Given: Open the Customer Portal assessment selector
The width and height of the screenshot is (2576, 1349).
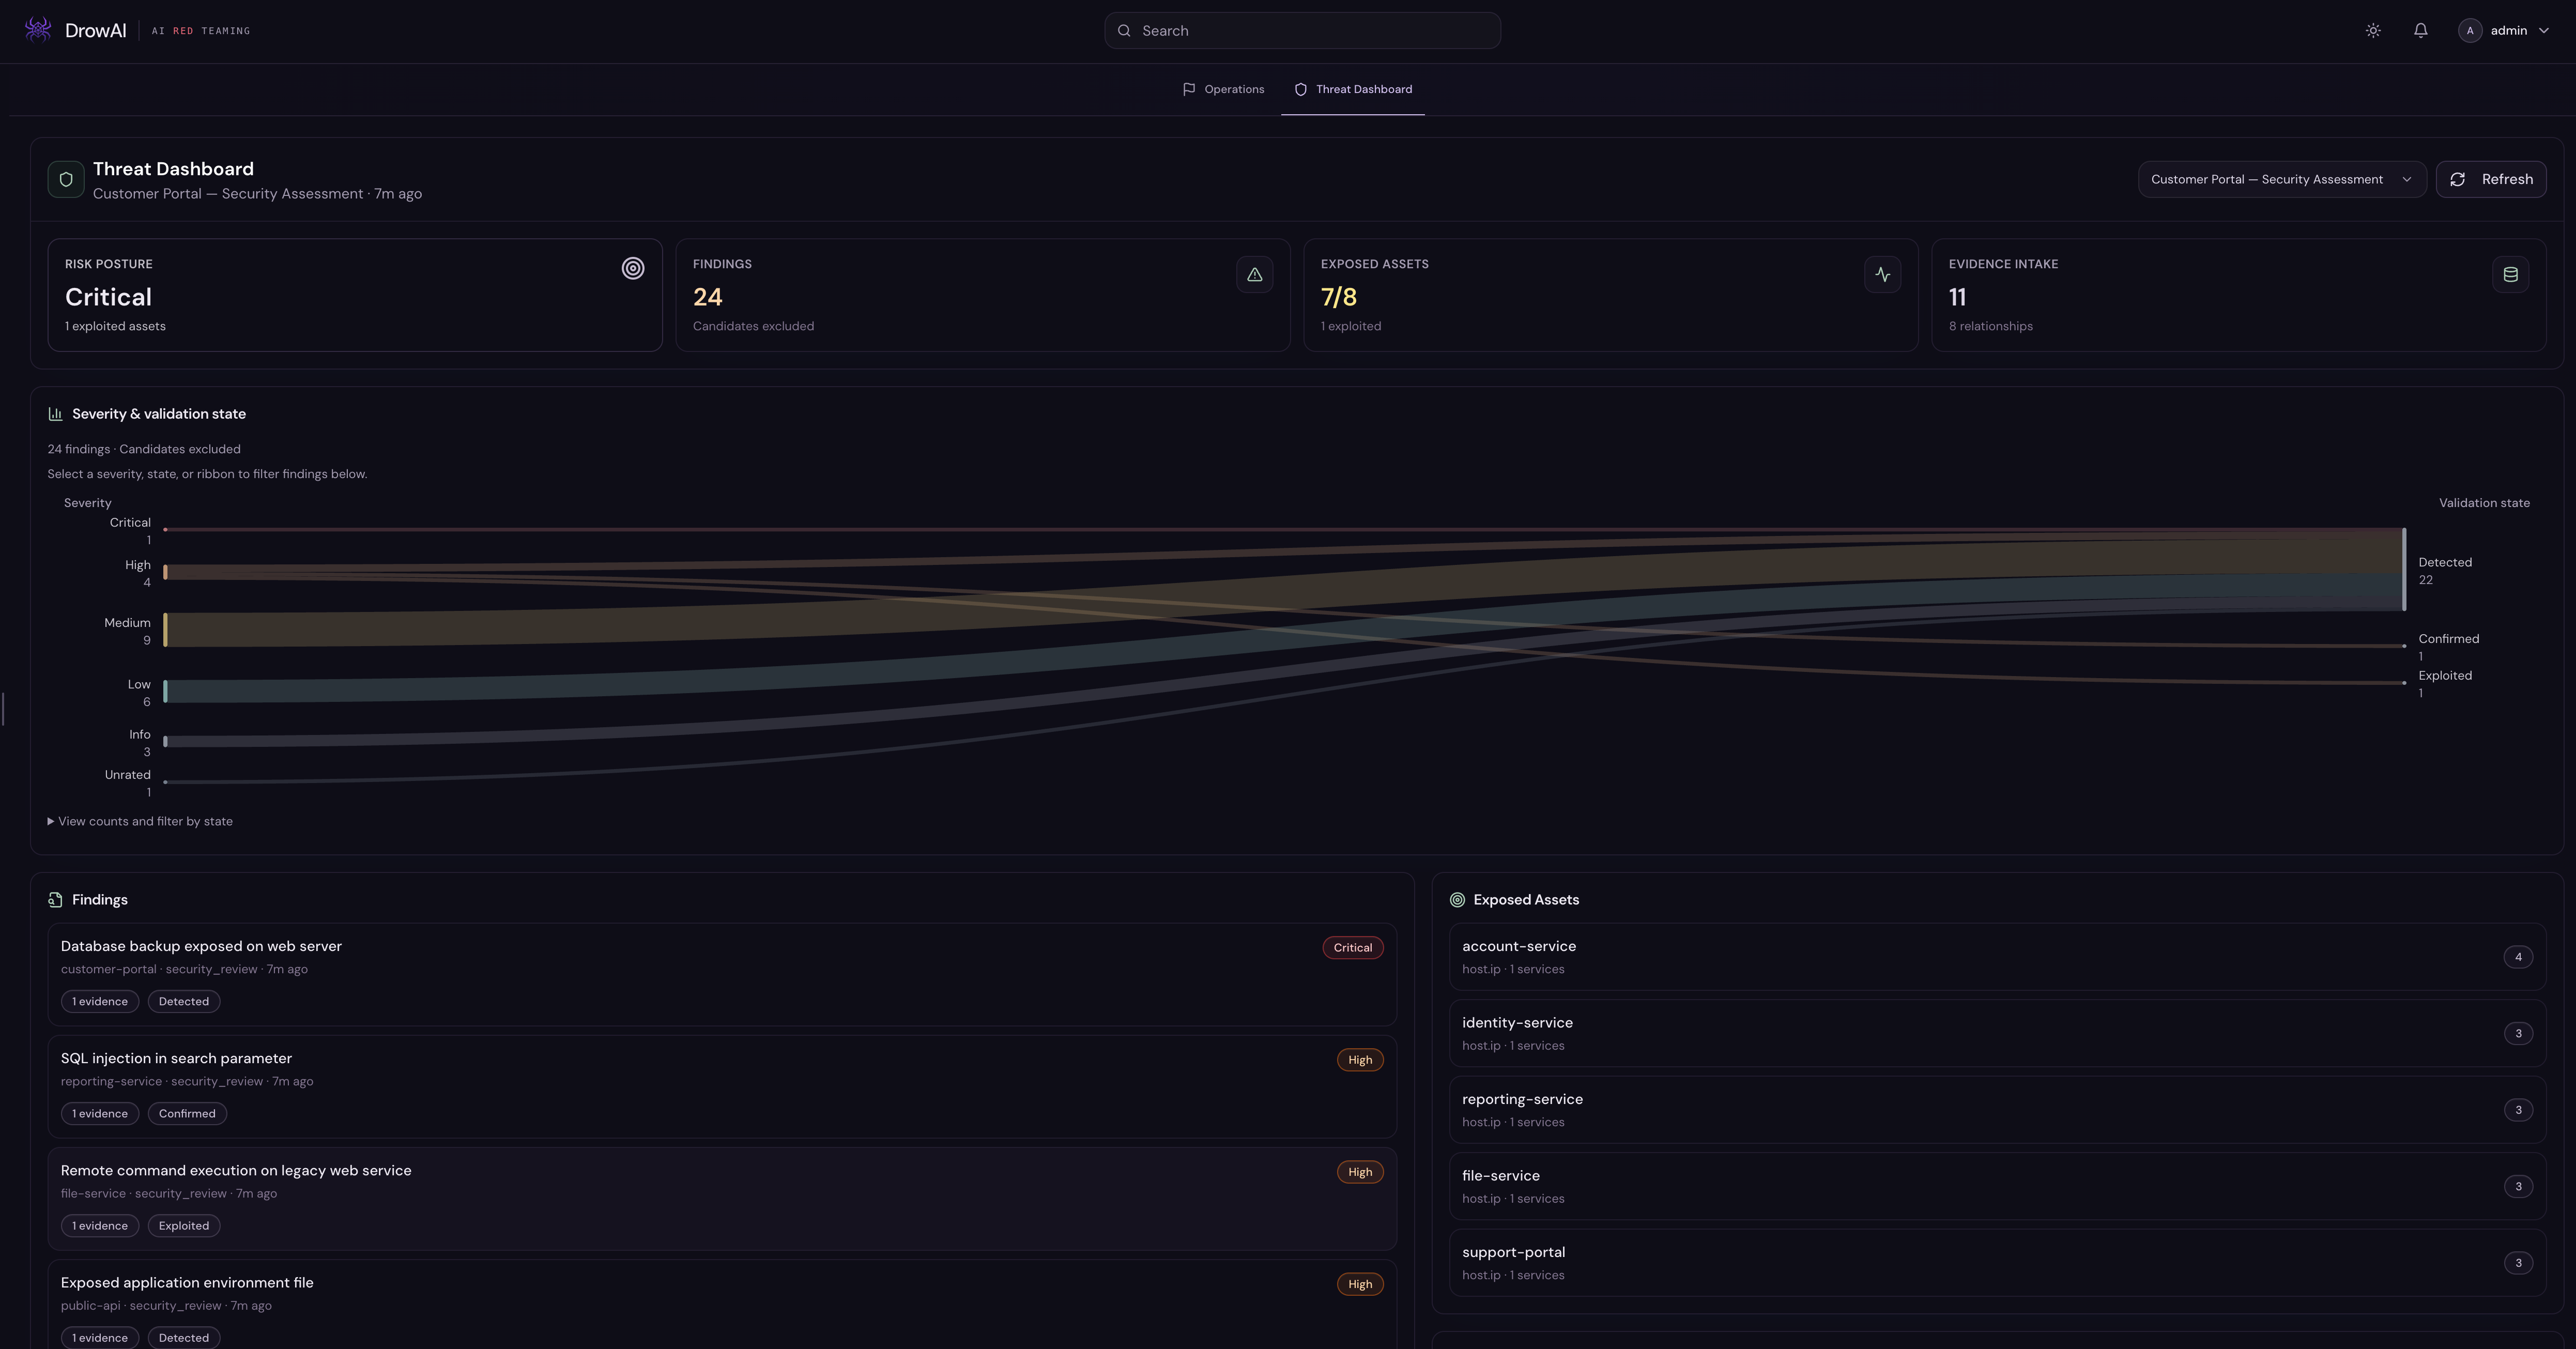Looking at the screenshot, I should coord(2281,180).
